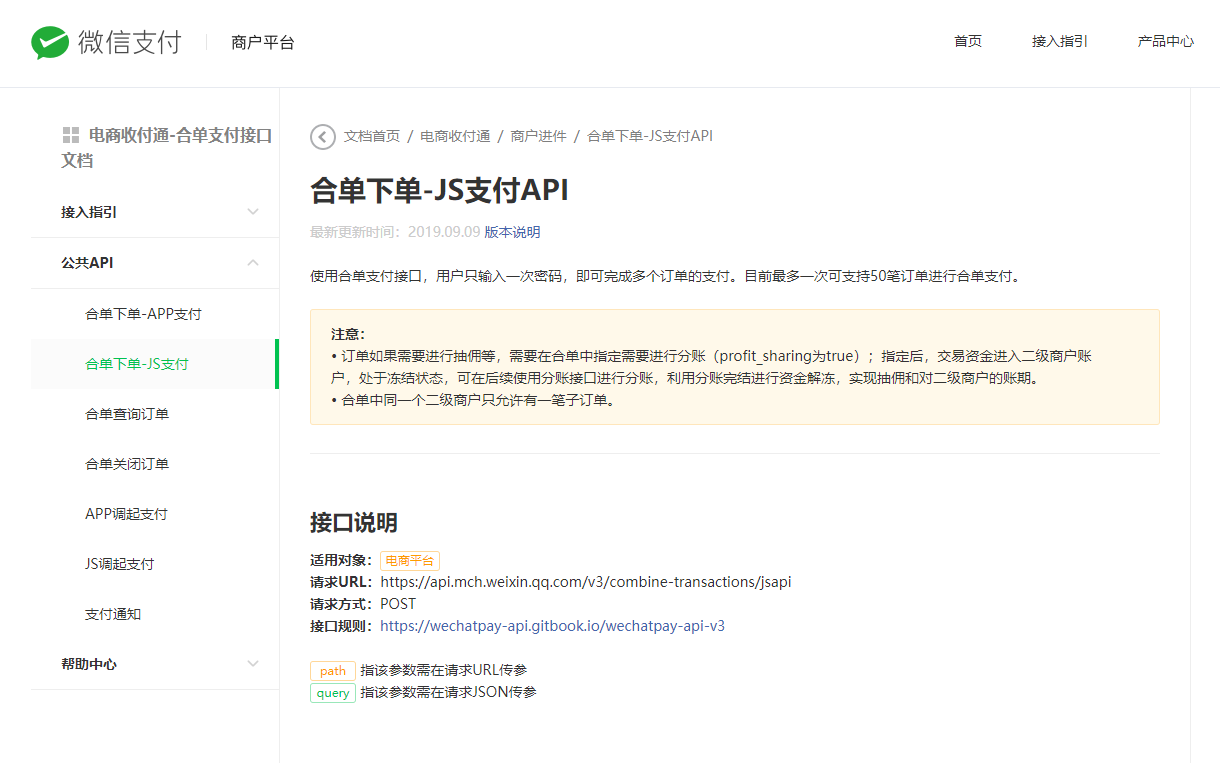This screenshot has height=763, width=1220.
Task: Click the WeChat Pay green logo icon
Action: pyautogui.click(x=50, y=42)
